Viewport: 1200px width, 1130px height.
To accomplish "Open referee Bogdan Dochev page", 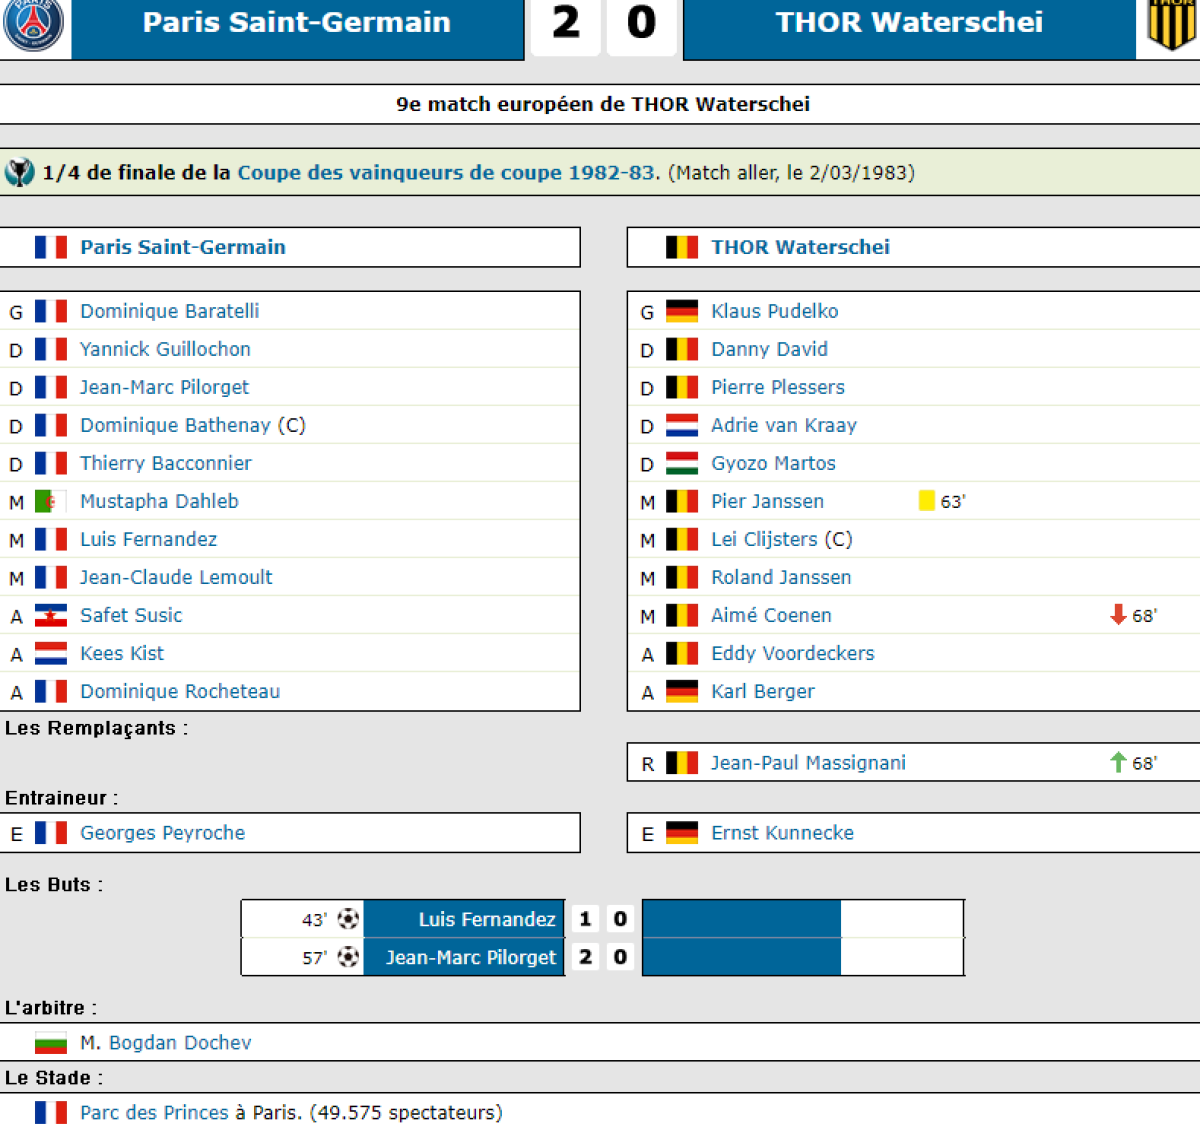I will 180,1043.
